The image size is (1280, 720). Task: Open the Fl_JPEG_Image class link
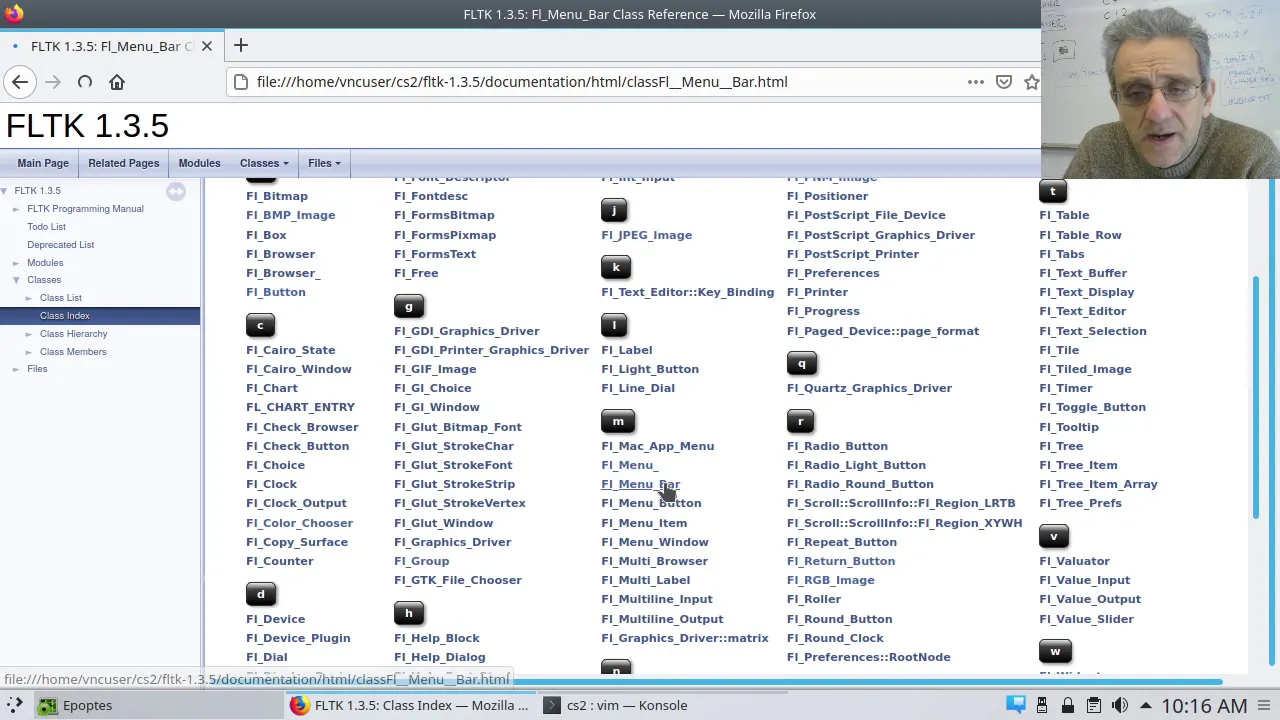tap(646, 235)
